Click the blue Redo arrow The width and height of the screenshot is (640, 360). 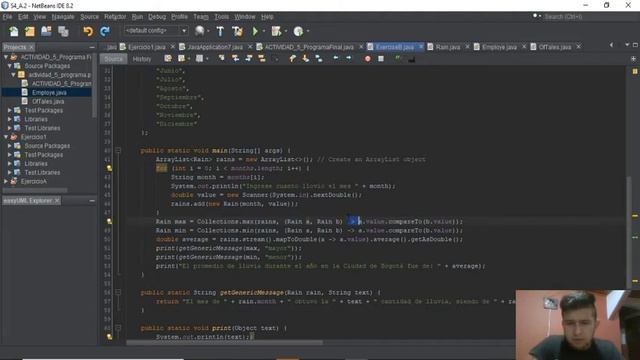(104, 31)
